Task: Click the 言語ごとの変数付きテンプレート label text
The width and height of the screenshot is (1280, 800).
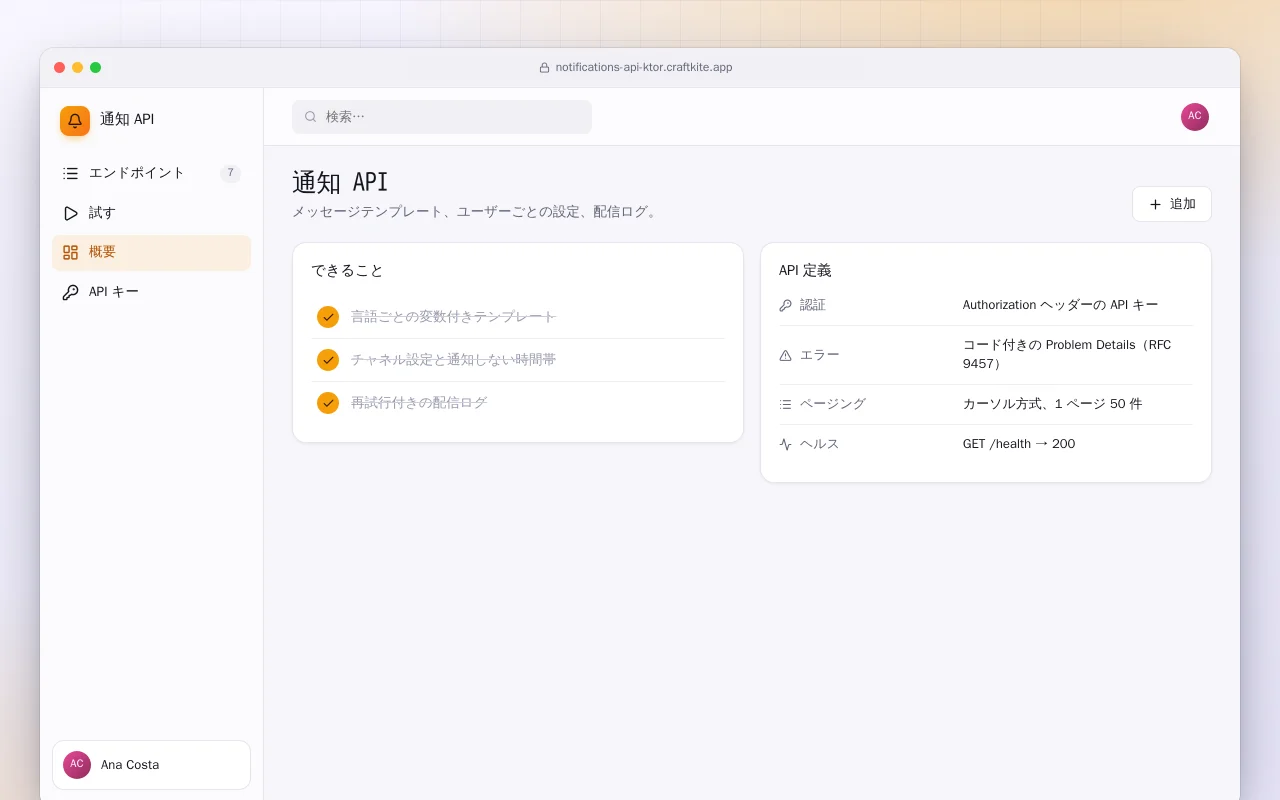Action: click(x=453, y=317)
